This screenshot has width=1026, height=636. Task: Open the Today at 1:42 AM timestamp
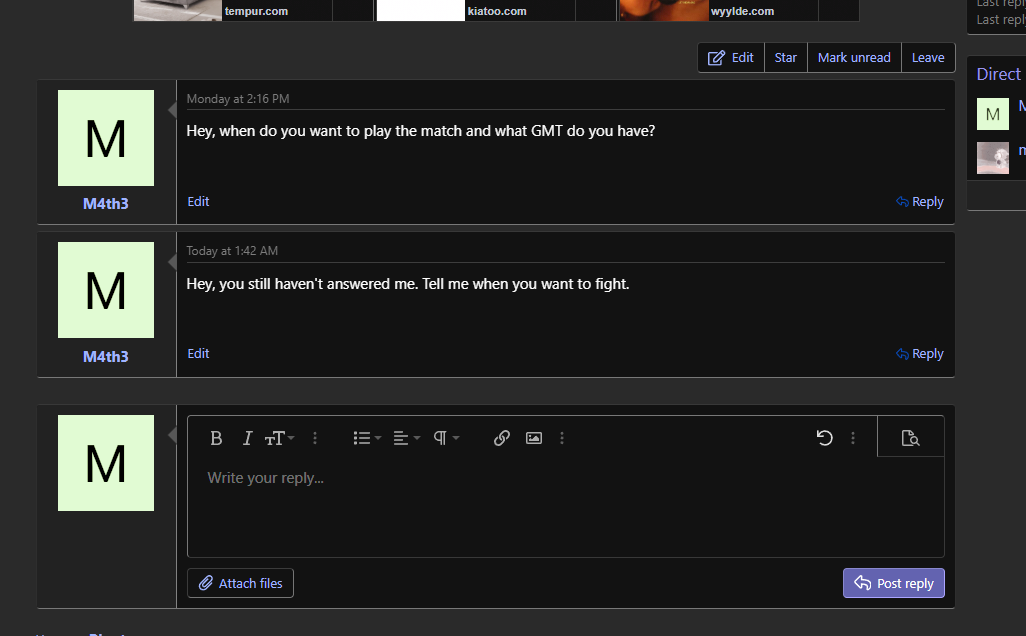tap(232, 251)
